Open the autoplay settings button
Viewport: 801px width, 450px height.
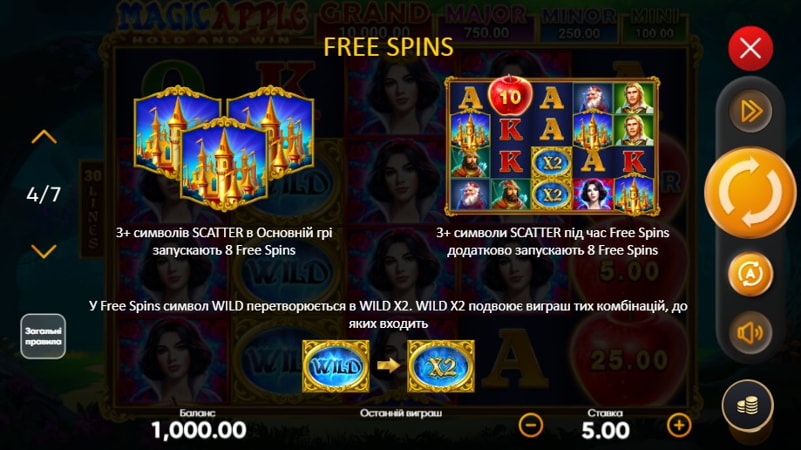(x=749, y=274)
